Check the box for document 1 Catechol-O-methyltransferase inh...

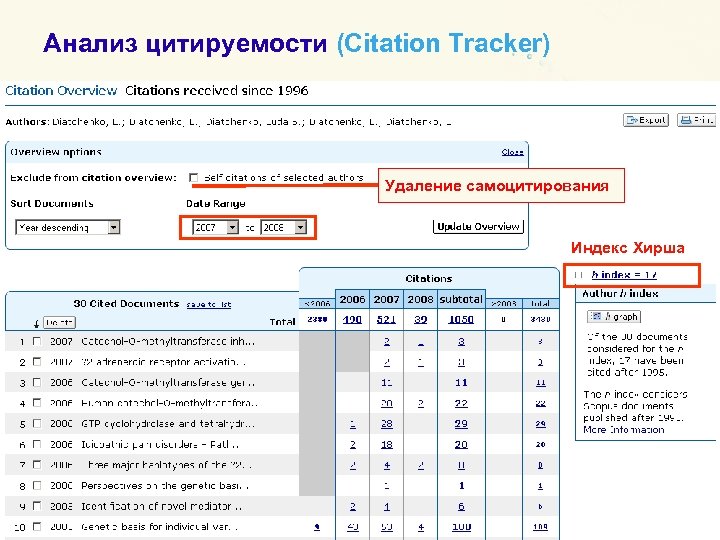pos(37,341)
